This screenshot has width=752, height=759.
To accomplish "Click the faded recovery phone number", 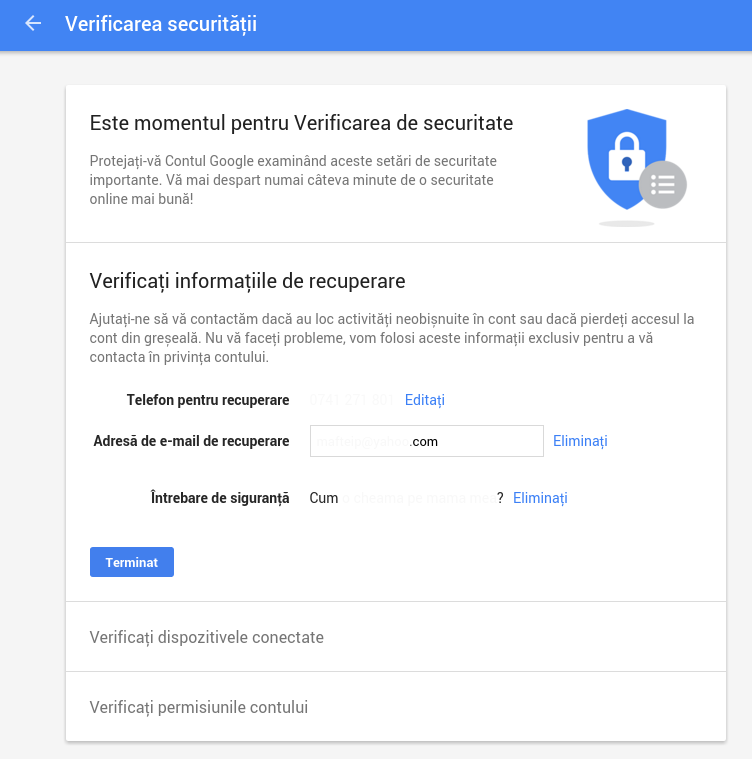I will pyautogui.click(x=351, y=400).
